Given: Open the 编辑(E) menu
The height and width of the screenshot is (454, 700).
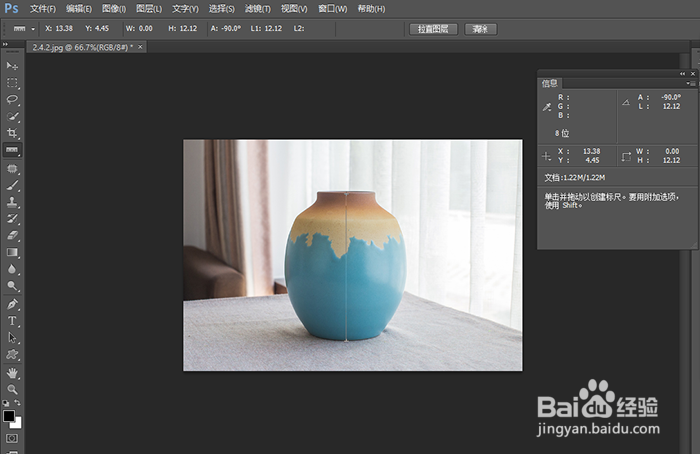Looking at the screenshot, I should point(79,8).
